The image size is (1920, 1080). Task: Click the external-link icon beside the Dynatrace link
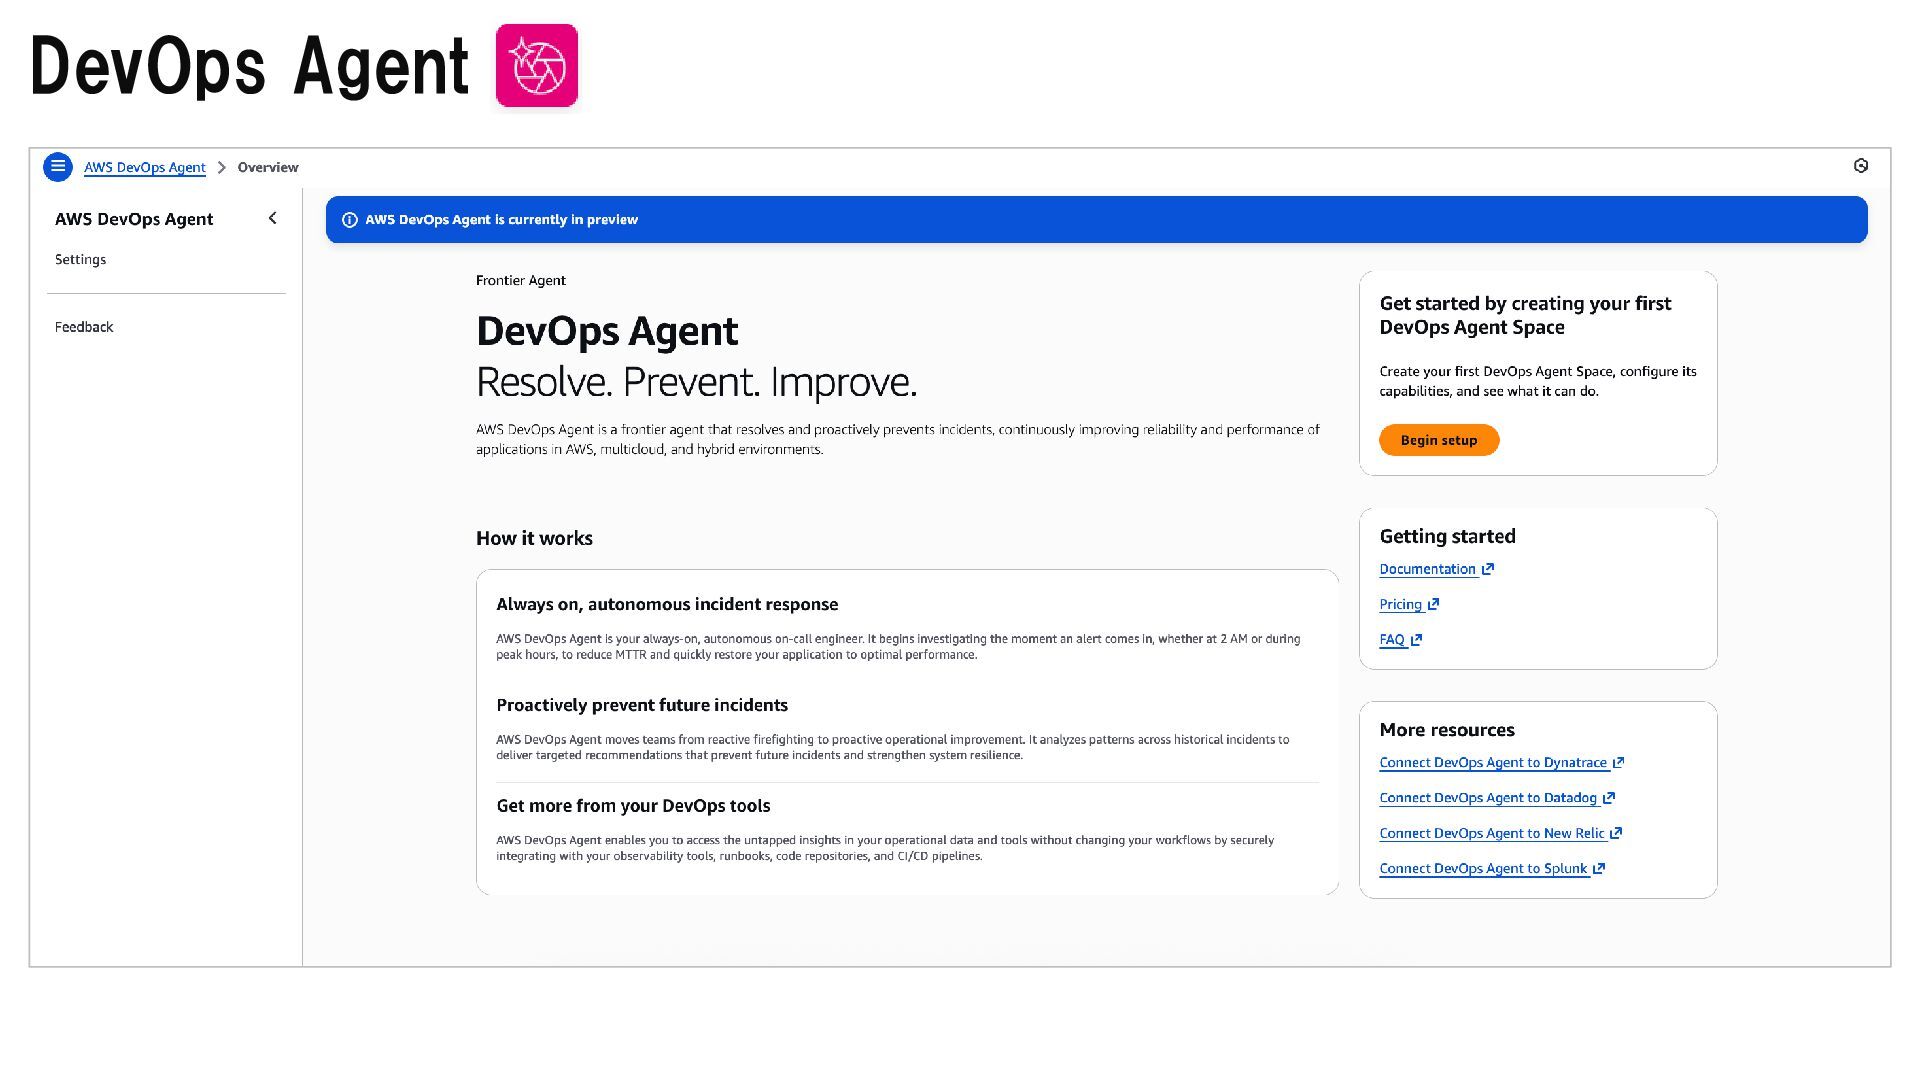(1619, 763)
